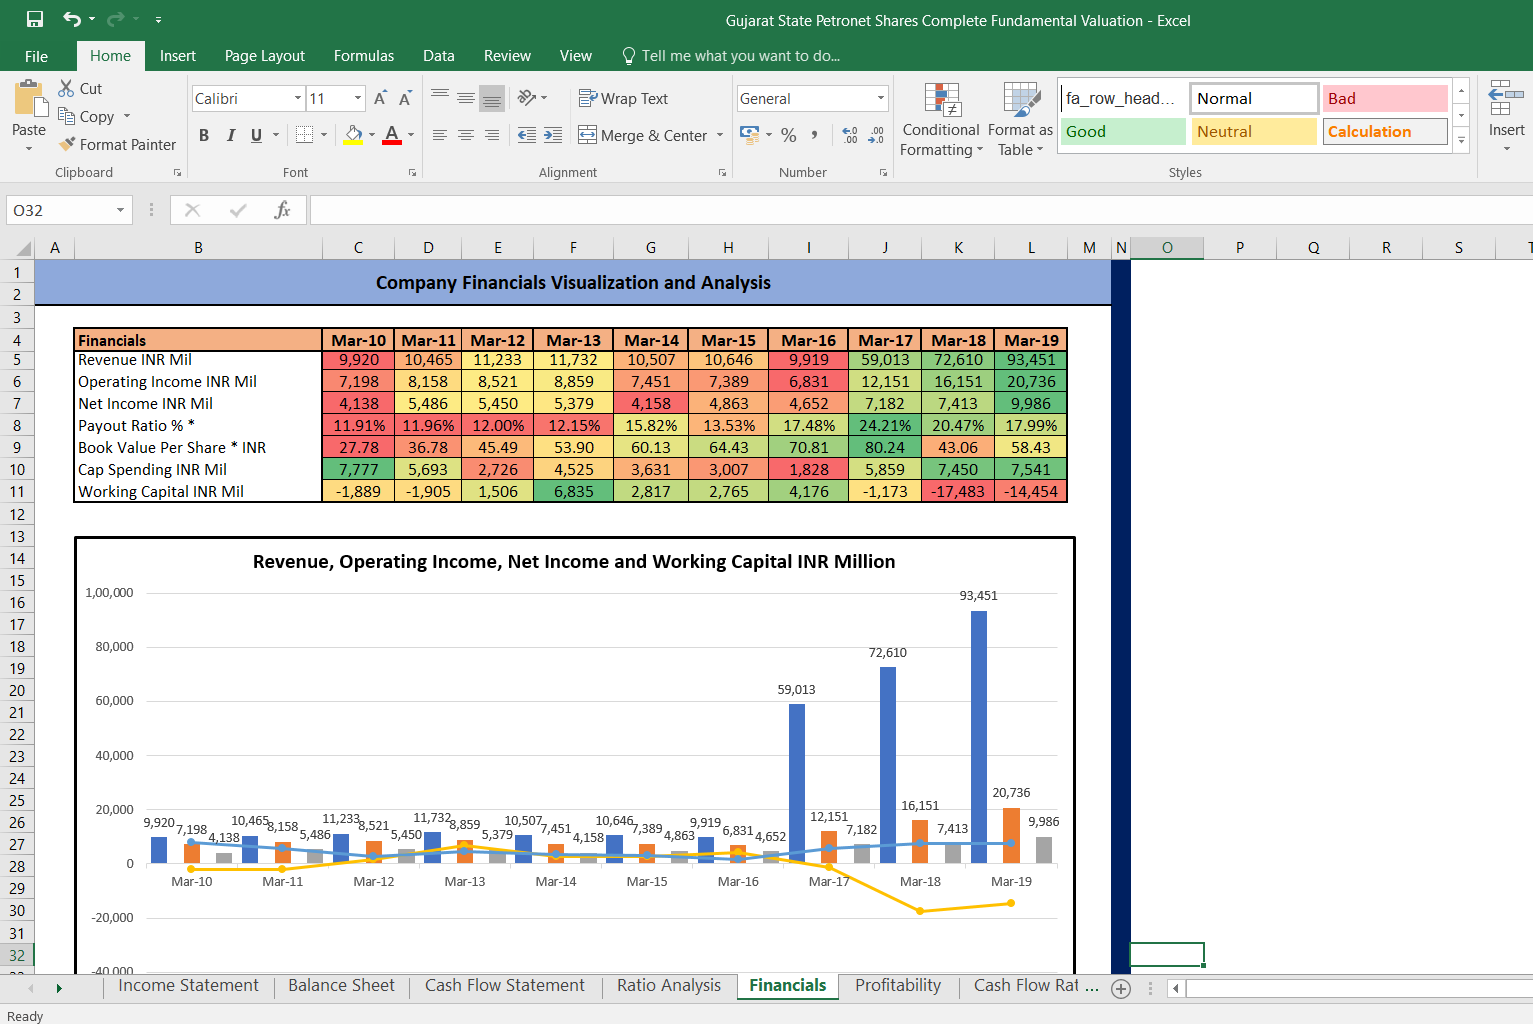The height and width of the screenshot is (1024, 1533).
Task: Expand Paste options arrow
Action: click(x=29, y=148)
